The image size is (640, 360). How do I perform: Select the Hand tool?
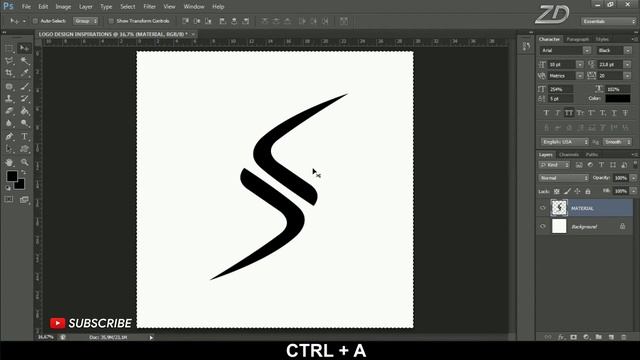point(9,162)
